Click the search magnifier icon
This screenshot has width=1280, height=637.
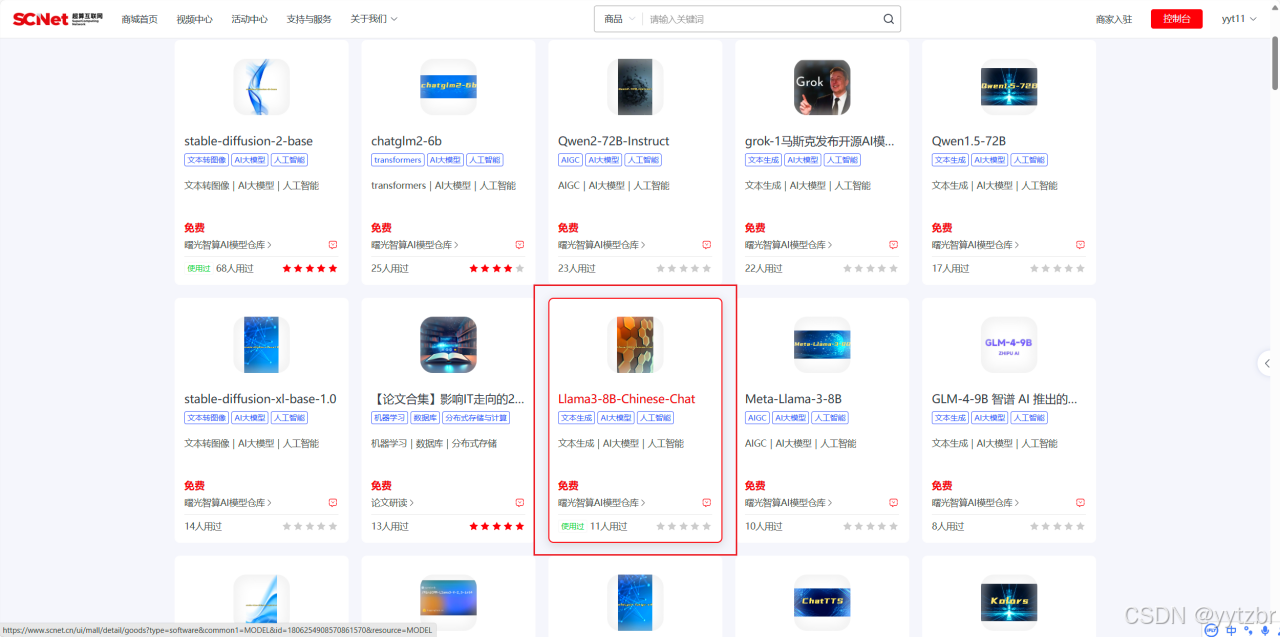888,19
